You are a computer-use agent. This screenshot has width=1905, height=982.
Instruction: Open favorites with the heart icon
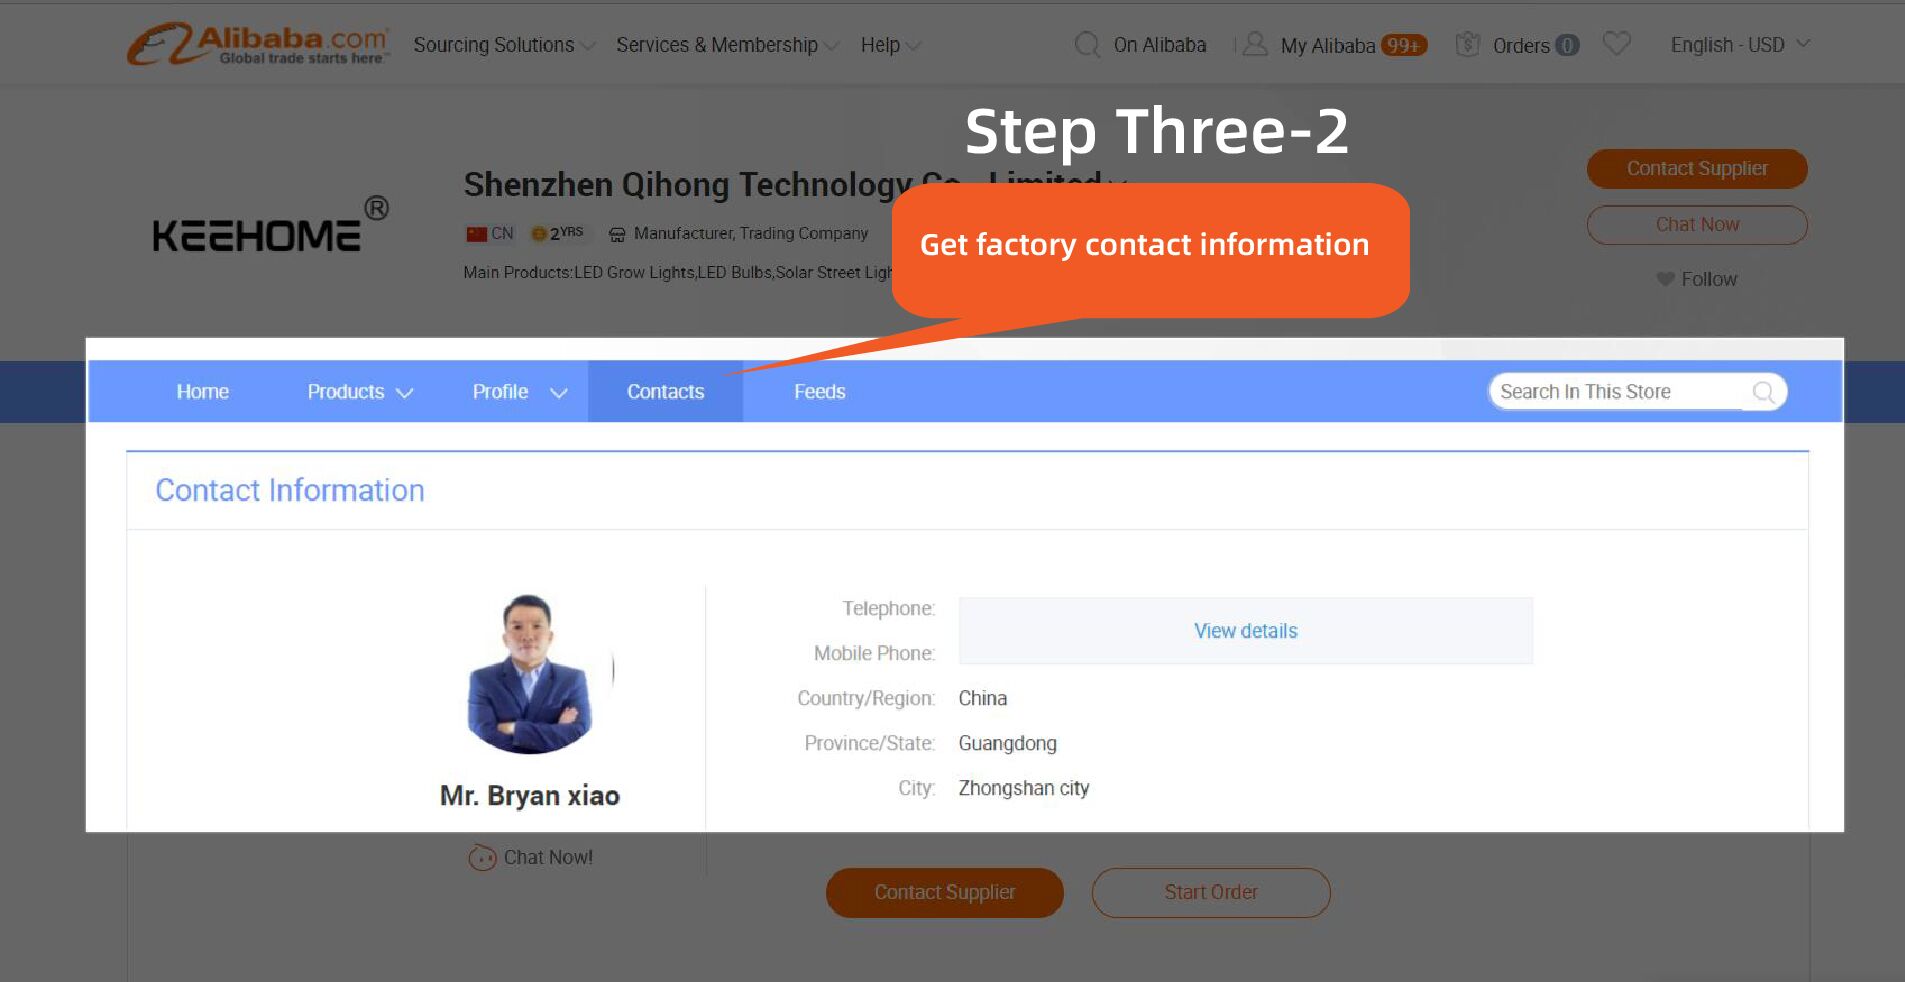pyautogui.click(x=1616, y=44)
